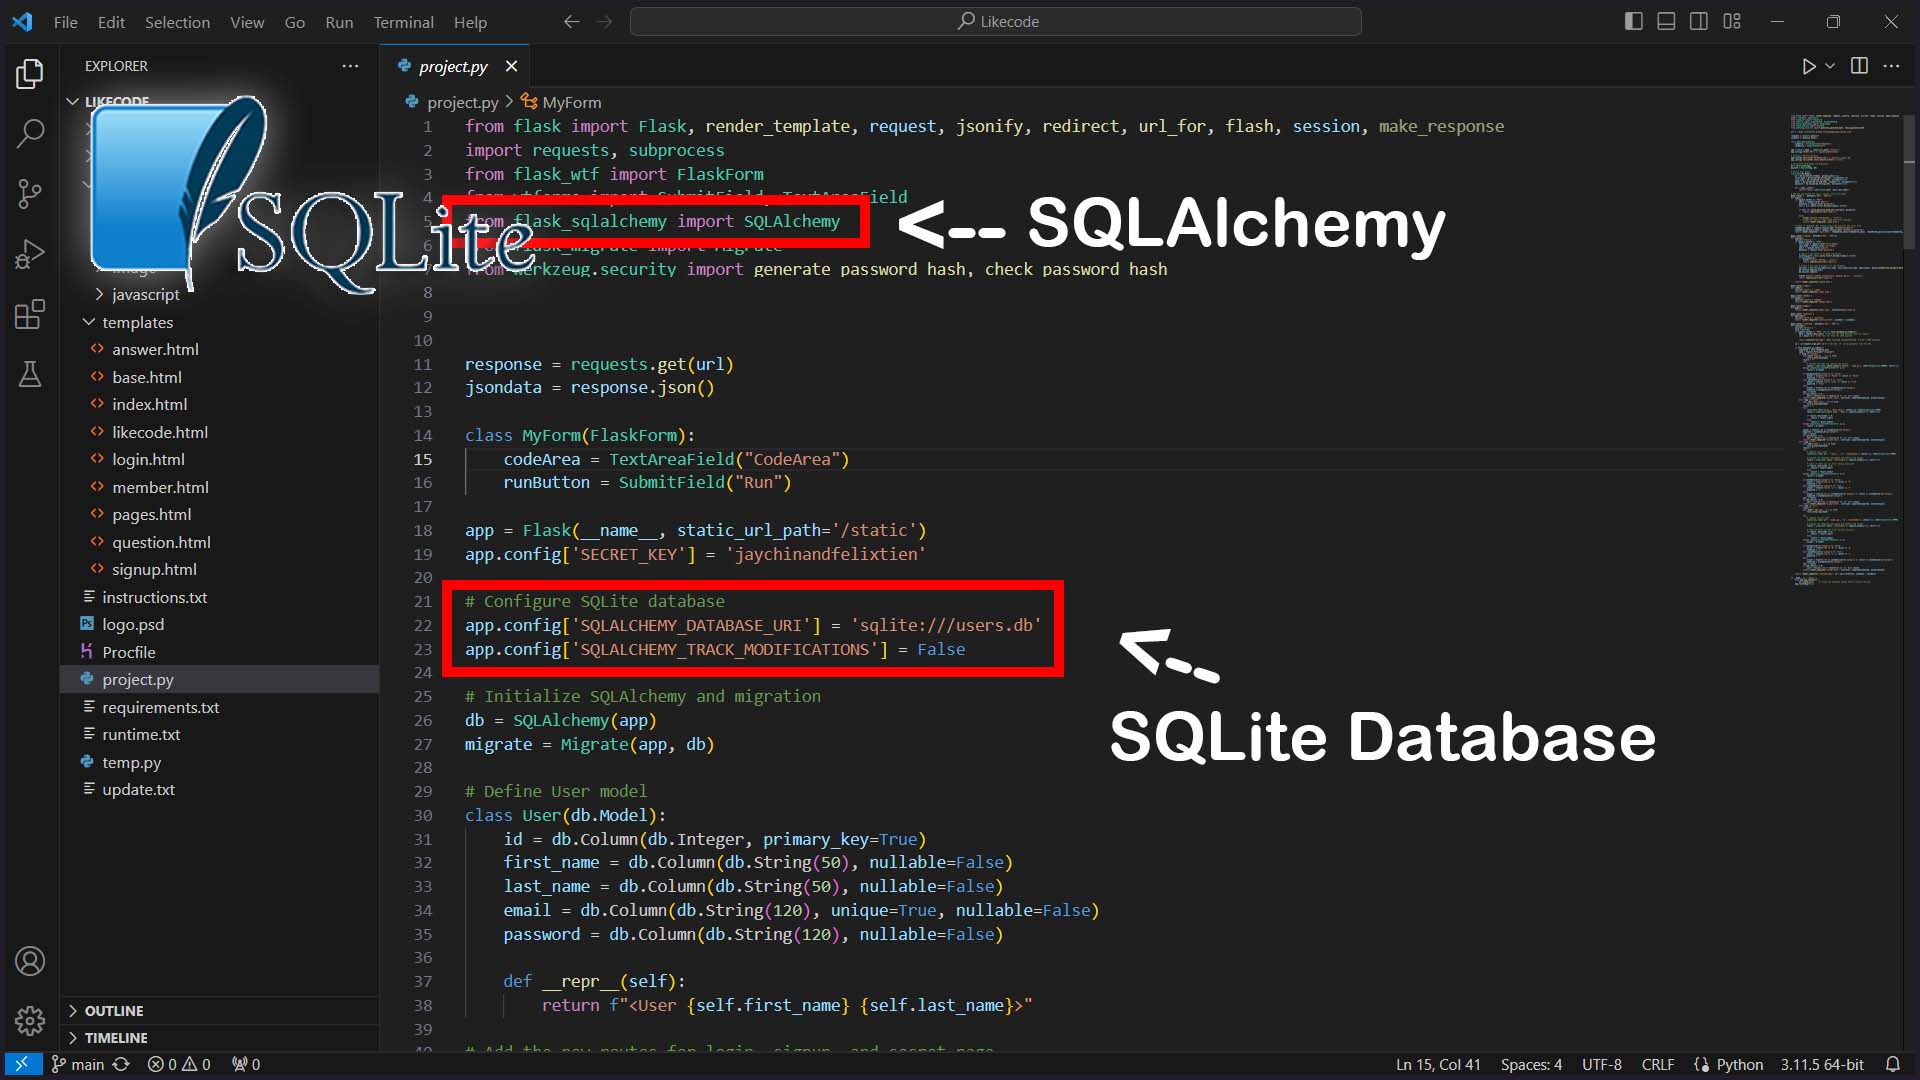
Task: Open signup.html in explorer
Action: 154,569
